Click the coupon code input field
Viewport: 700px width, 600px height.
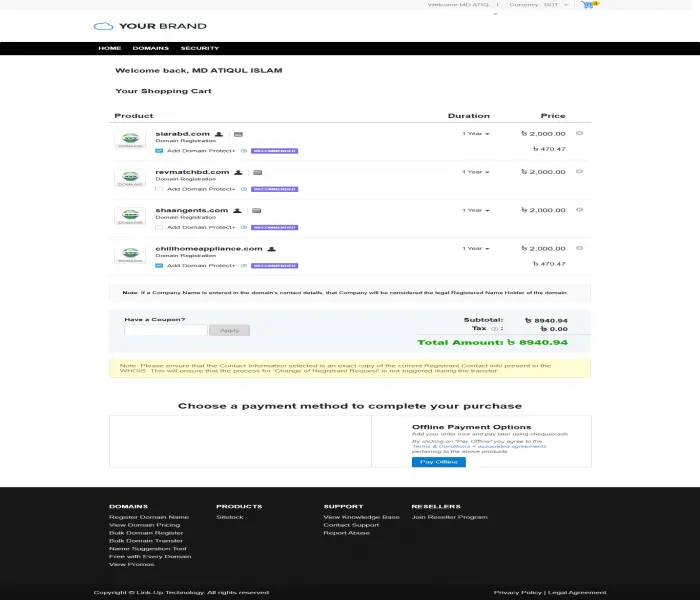point(165,330)
